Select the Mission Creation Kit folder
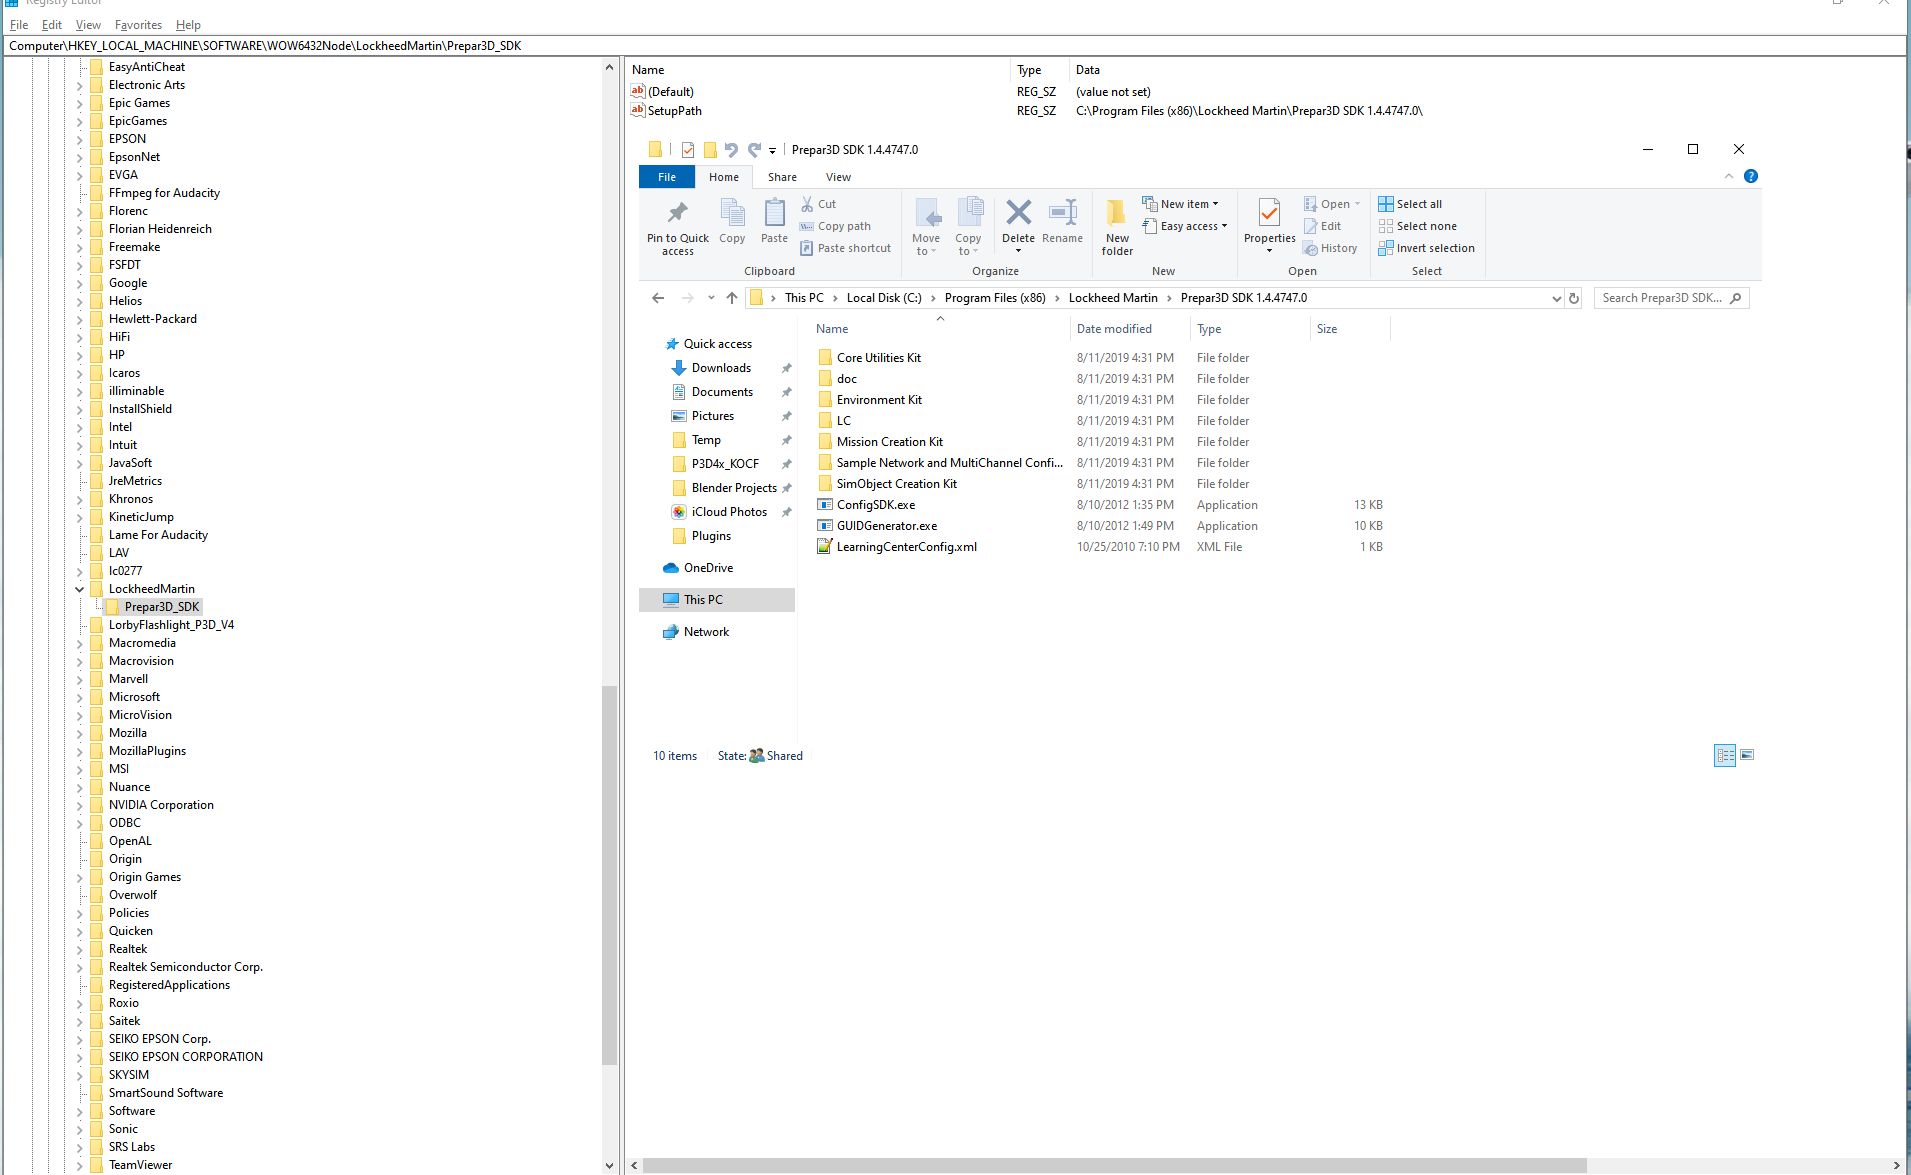The height and width of the screenshot is (1175, 1911). point(890,442)
